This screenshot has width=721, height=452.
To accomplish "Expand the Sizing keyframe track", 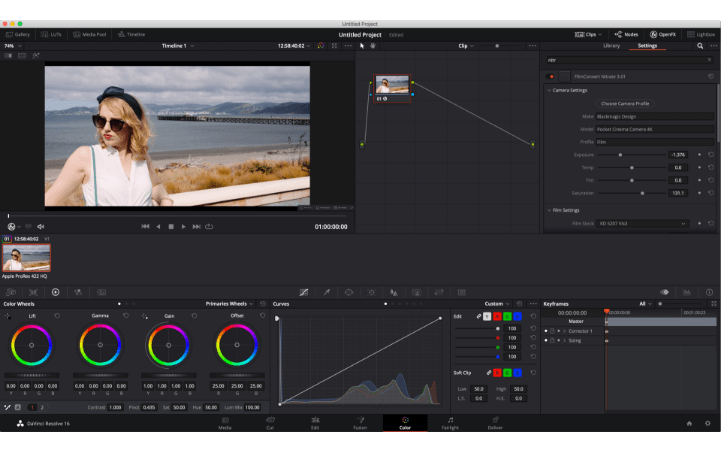I will point(564,341).
